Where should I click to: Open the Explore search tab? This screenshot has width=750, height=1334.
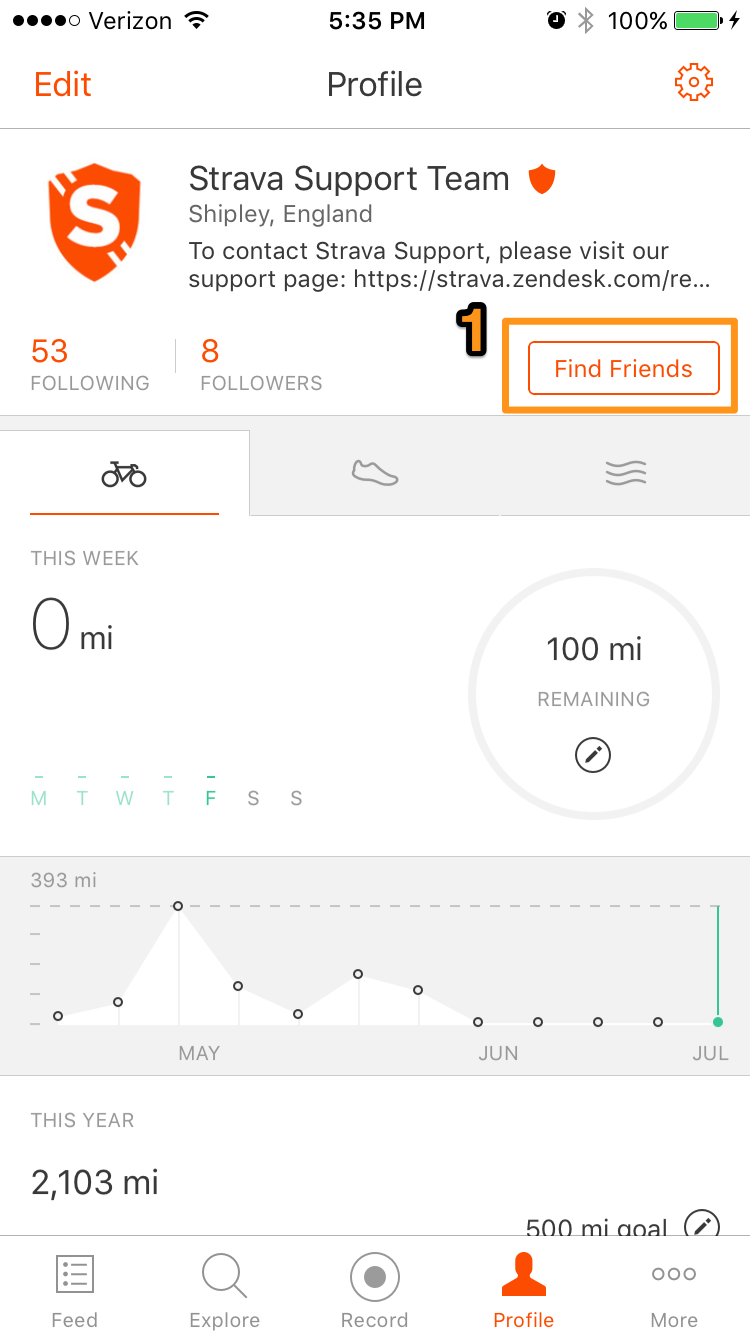pyautogui.click(x=225, y=1291)
